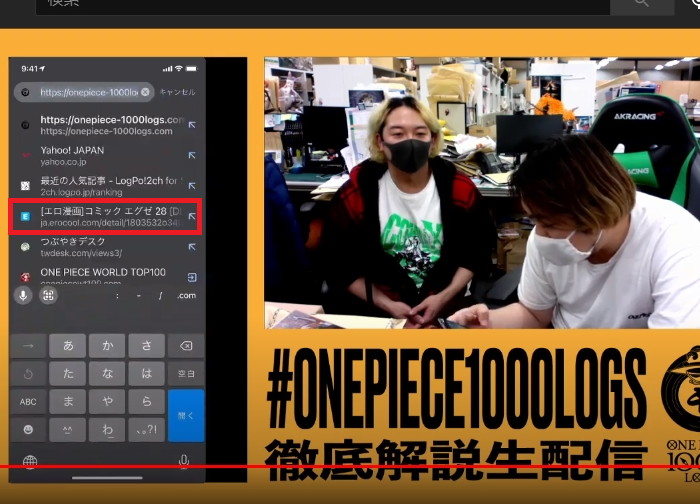Open the つぶやきデスク suggestion
The height and width of the screenshot is (504, 700).
coord(105,247)
